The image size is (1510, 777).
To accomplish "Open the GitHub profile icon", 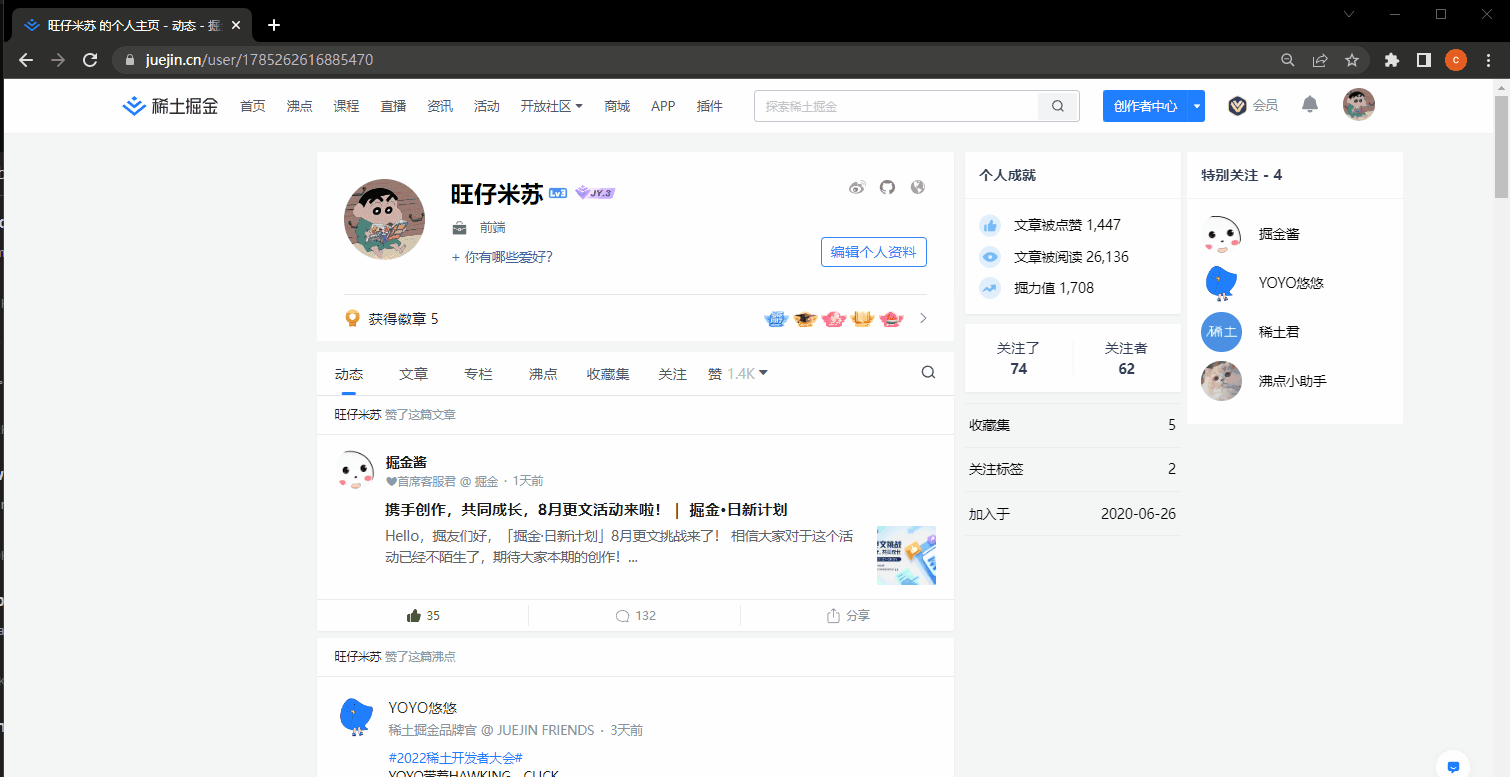I will tap(887, 187).
